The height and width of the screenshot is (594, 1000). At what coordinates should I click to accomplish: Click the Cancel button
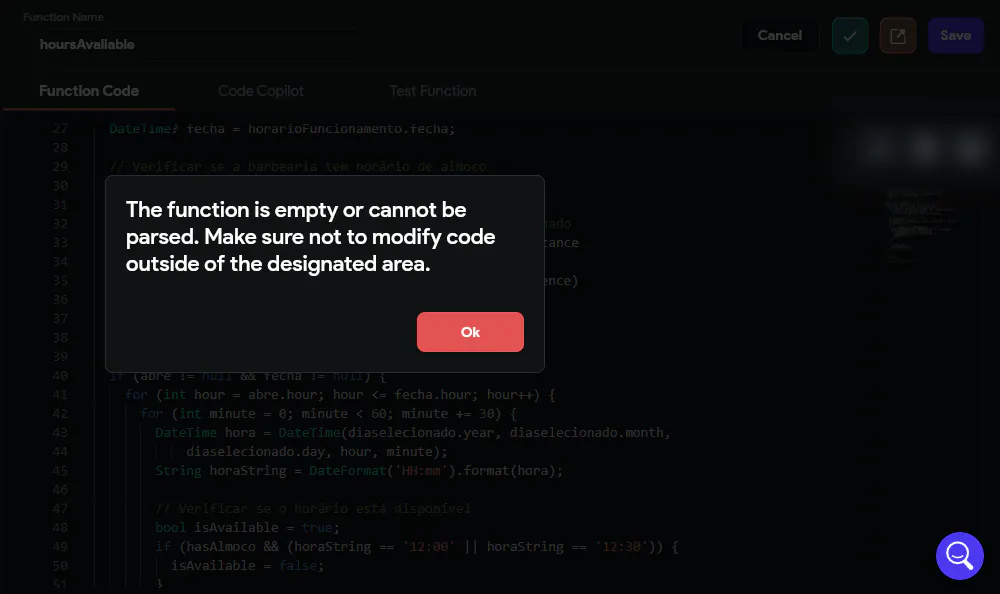tap(779, 36)
